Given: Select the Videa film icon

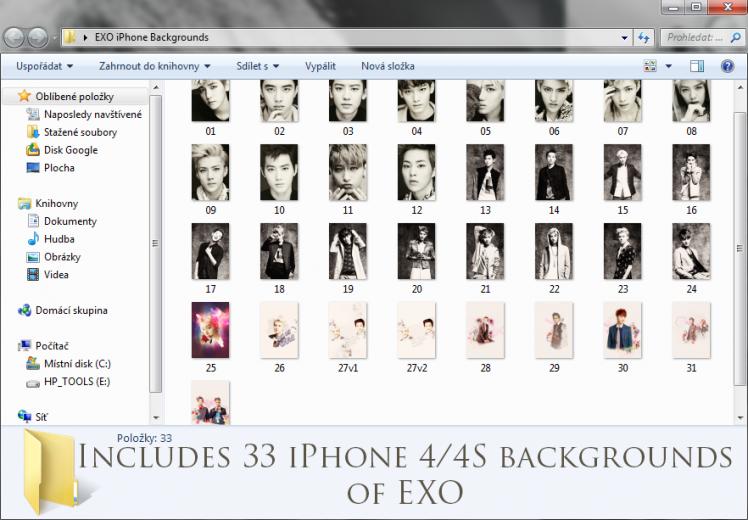Looking at the screenshot, I should [32, 275].
